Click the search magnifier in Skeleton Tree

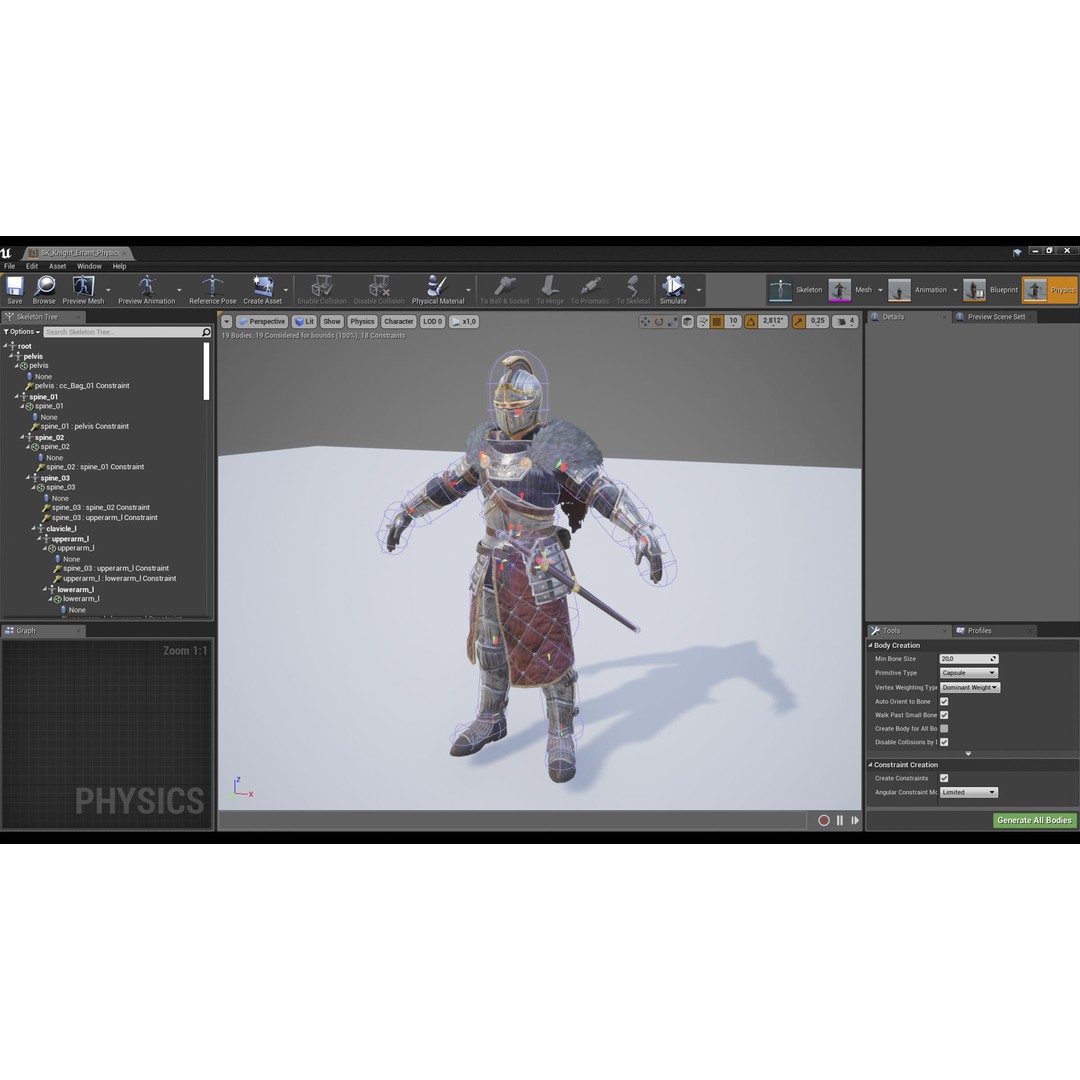coord(206,332)
